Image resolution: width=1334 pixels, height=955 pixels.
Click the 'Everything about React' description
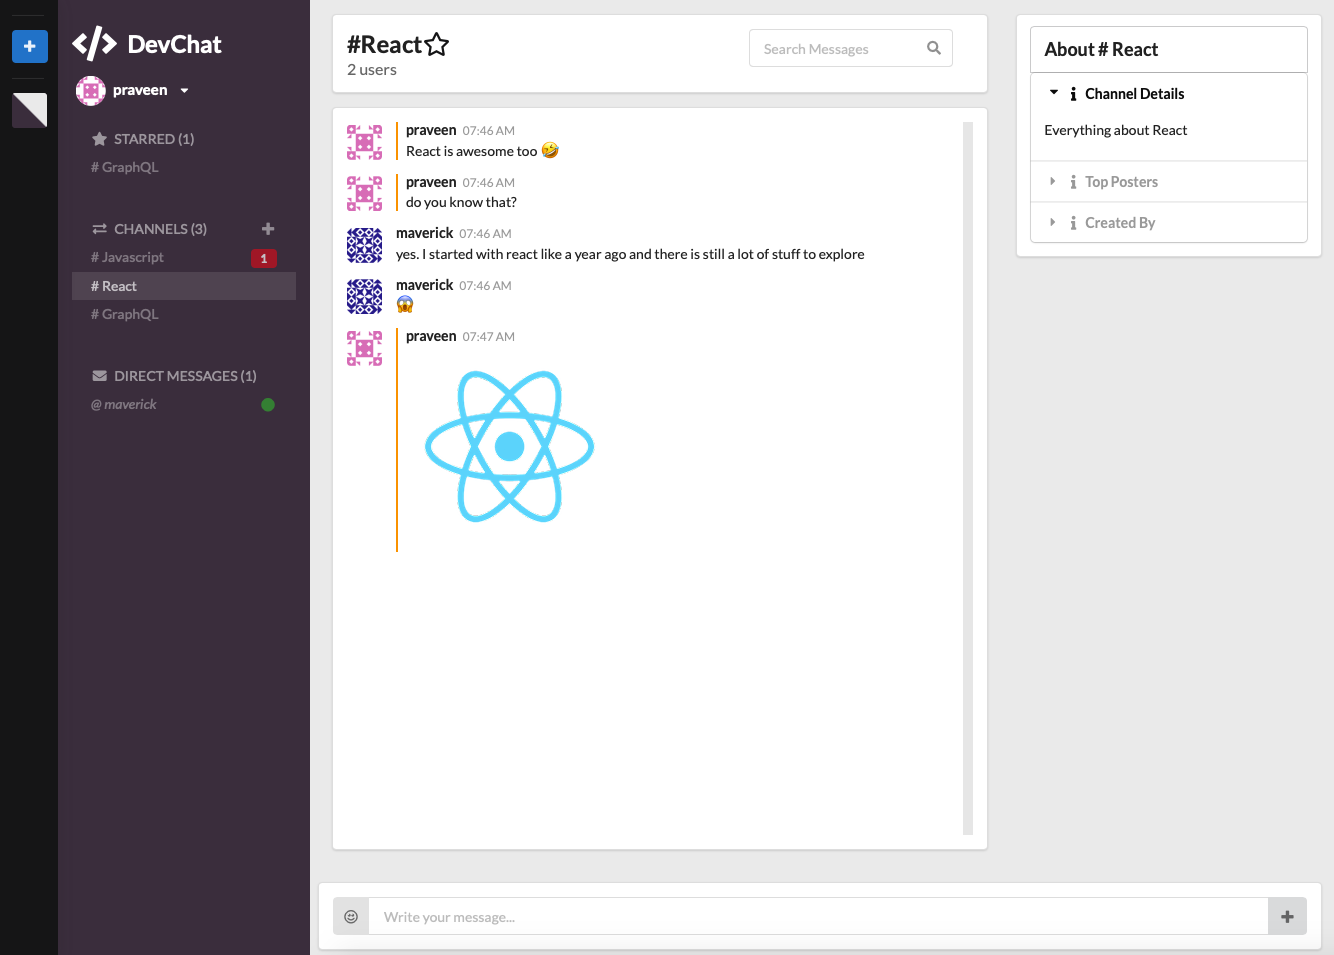tap(1116, 130)
